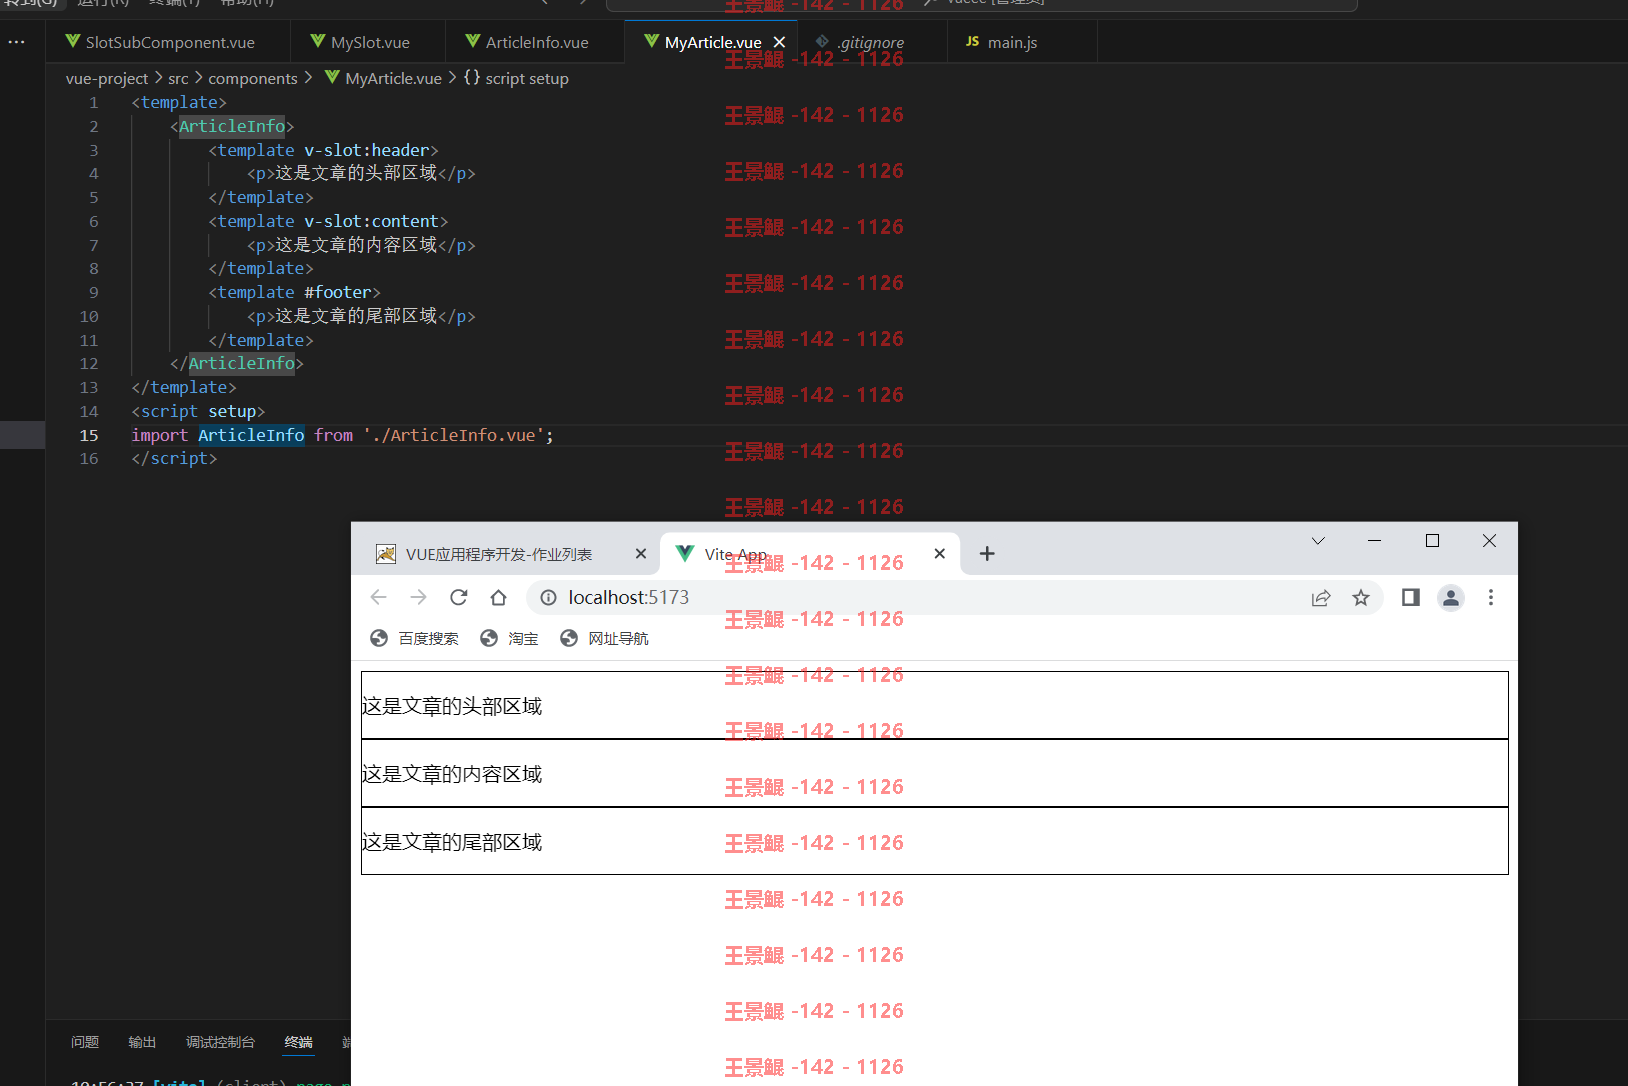Go back in the Chrome browser
The image size is (1628, 1086).
point(378,597)
